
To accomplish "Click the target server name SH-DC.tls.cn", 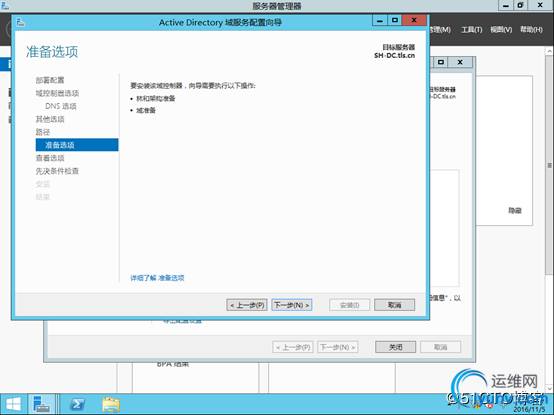I will click(x=394, y=55).
